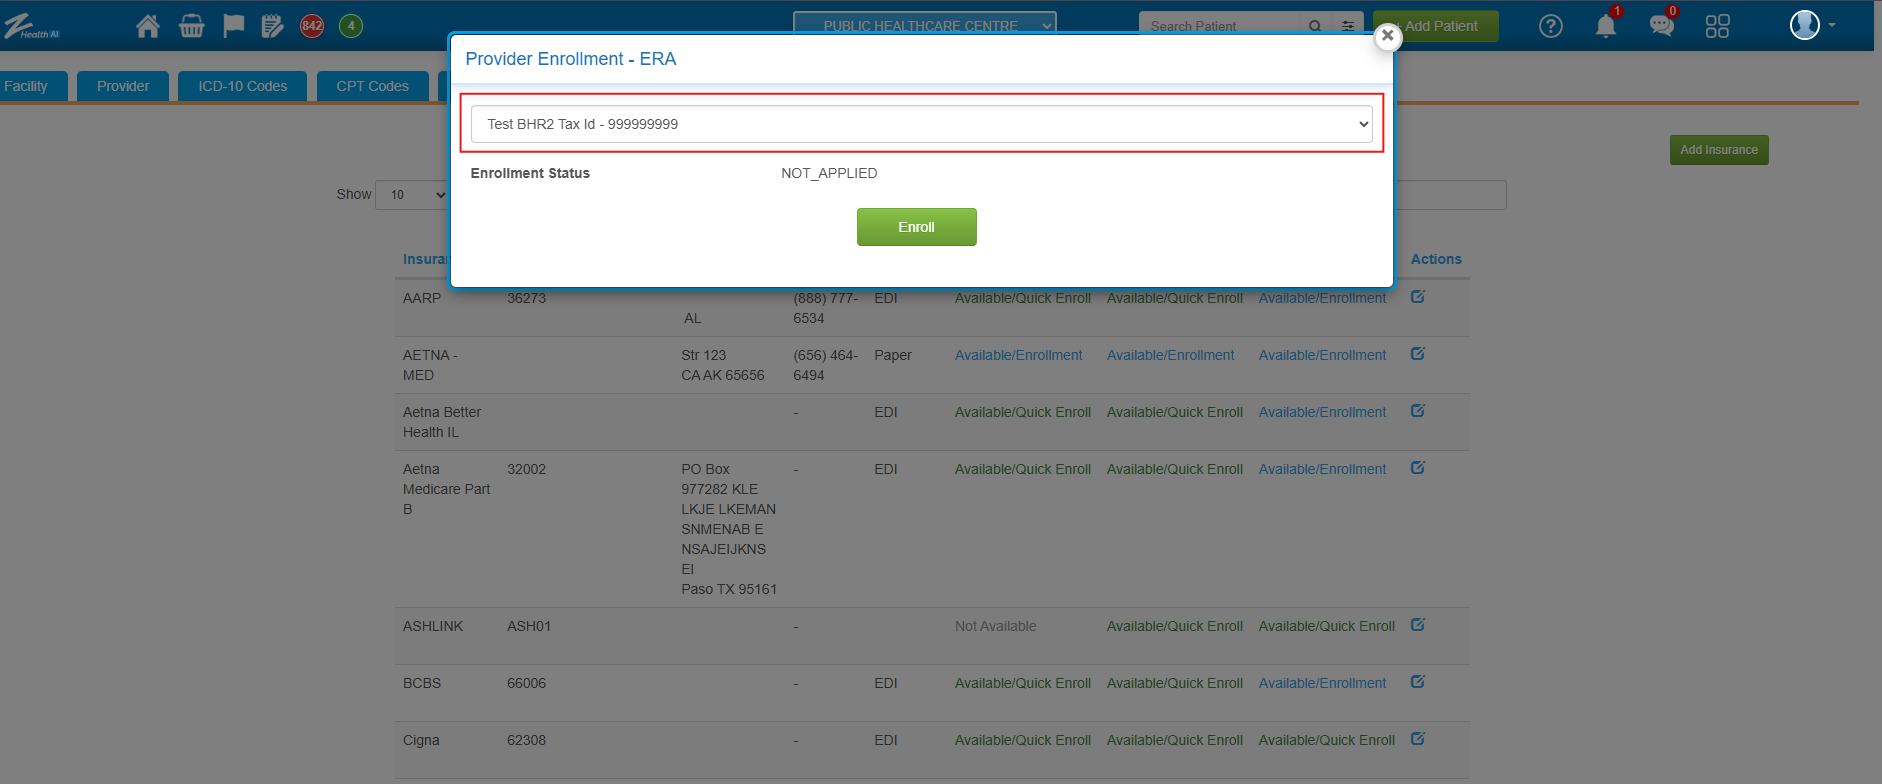Open the help question mark icon

pyautogui.click(x=1550, y=26)
